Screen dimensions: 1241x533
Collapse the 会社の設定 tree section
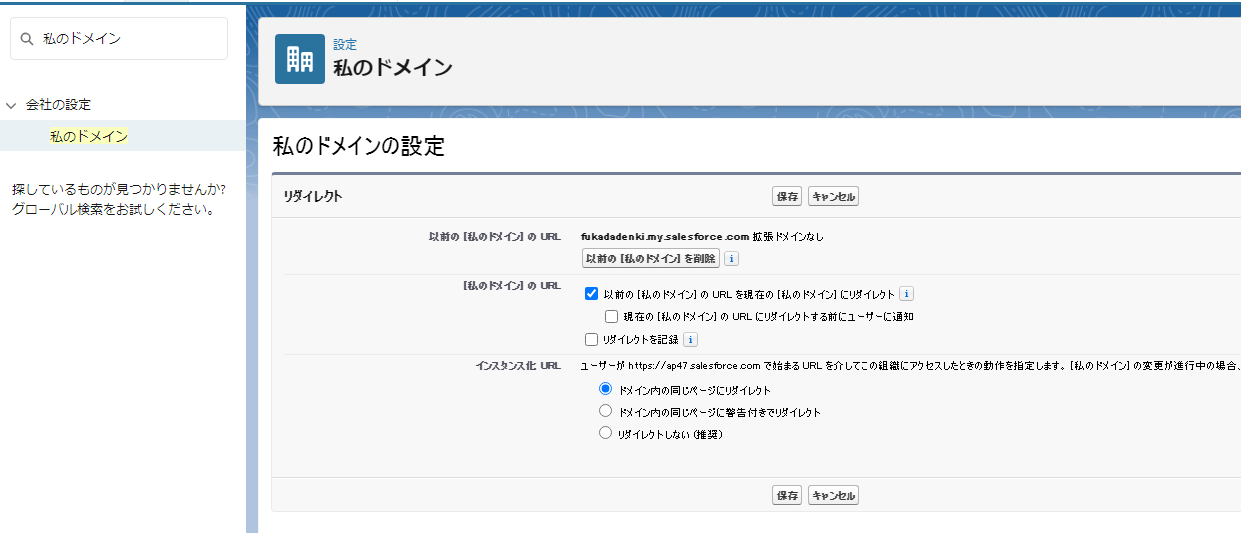[x=11, y=105]
